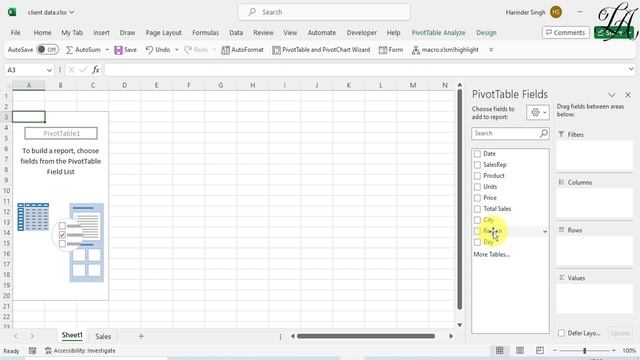Open the Name Box dropdown
The image size is (640, 360).
point(49,70)
